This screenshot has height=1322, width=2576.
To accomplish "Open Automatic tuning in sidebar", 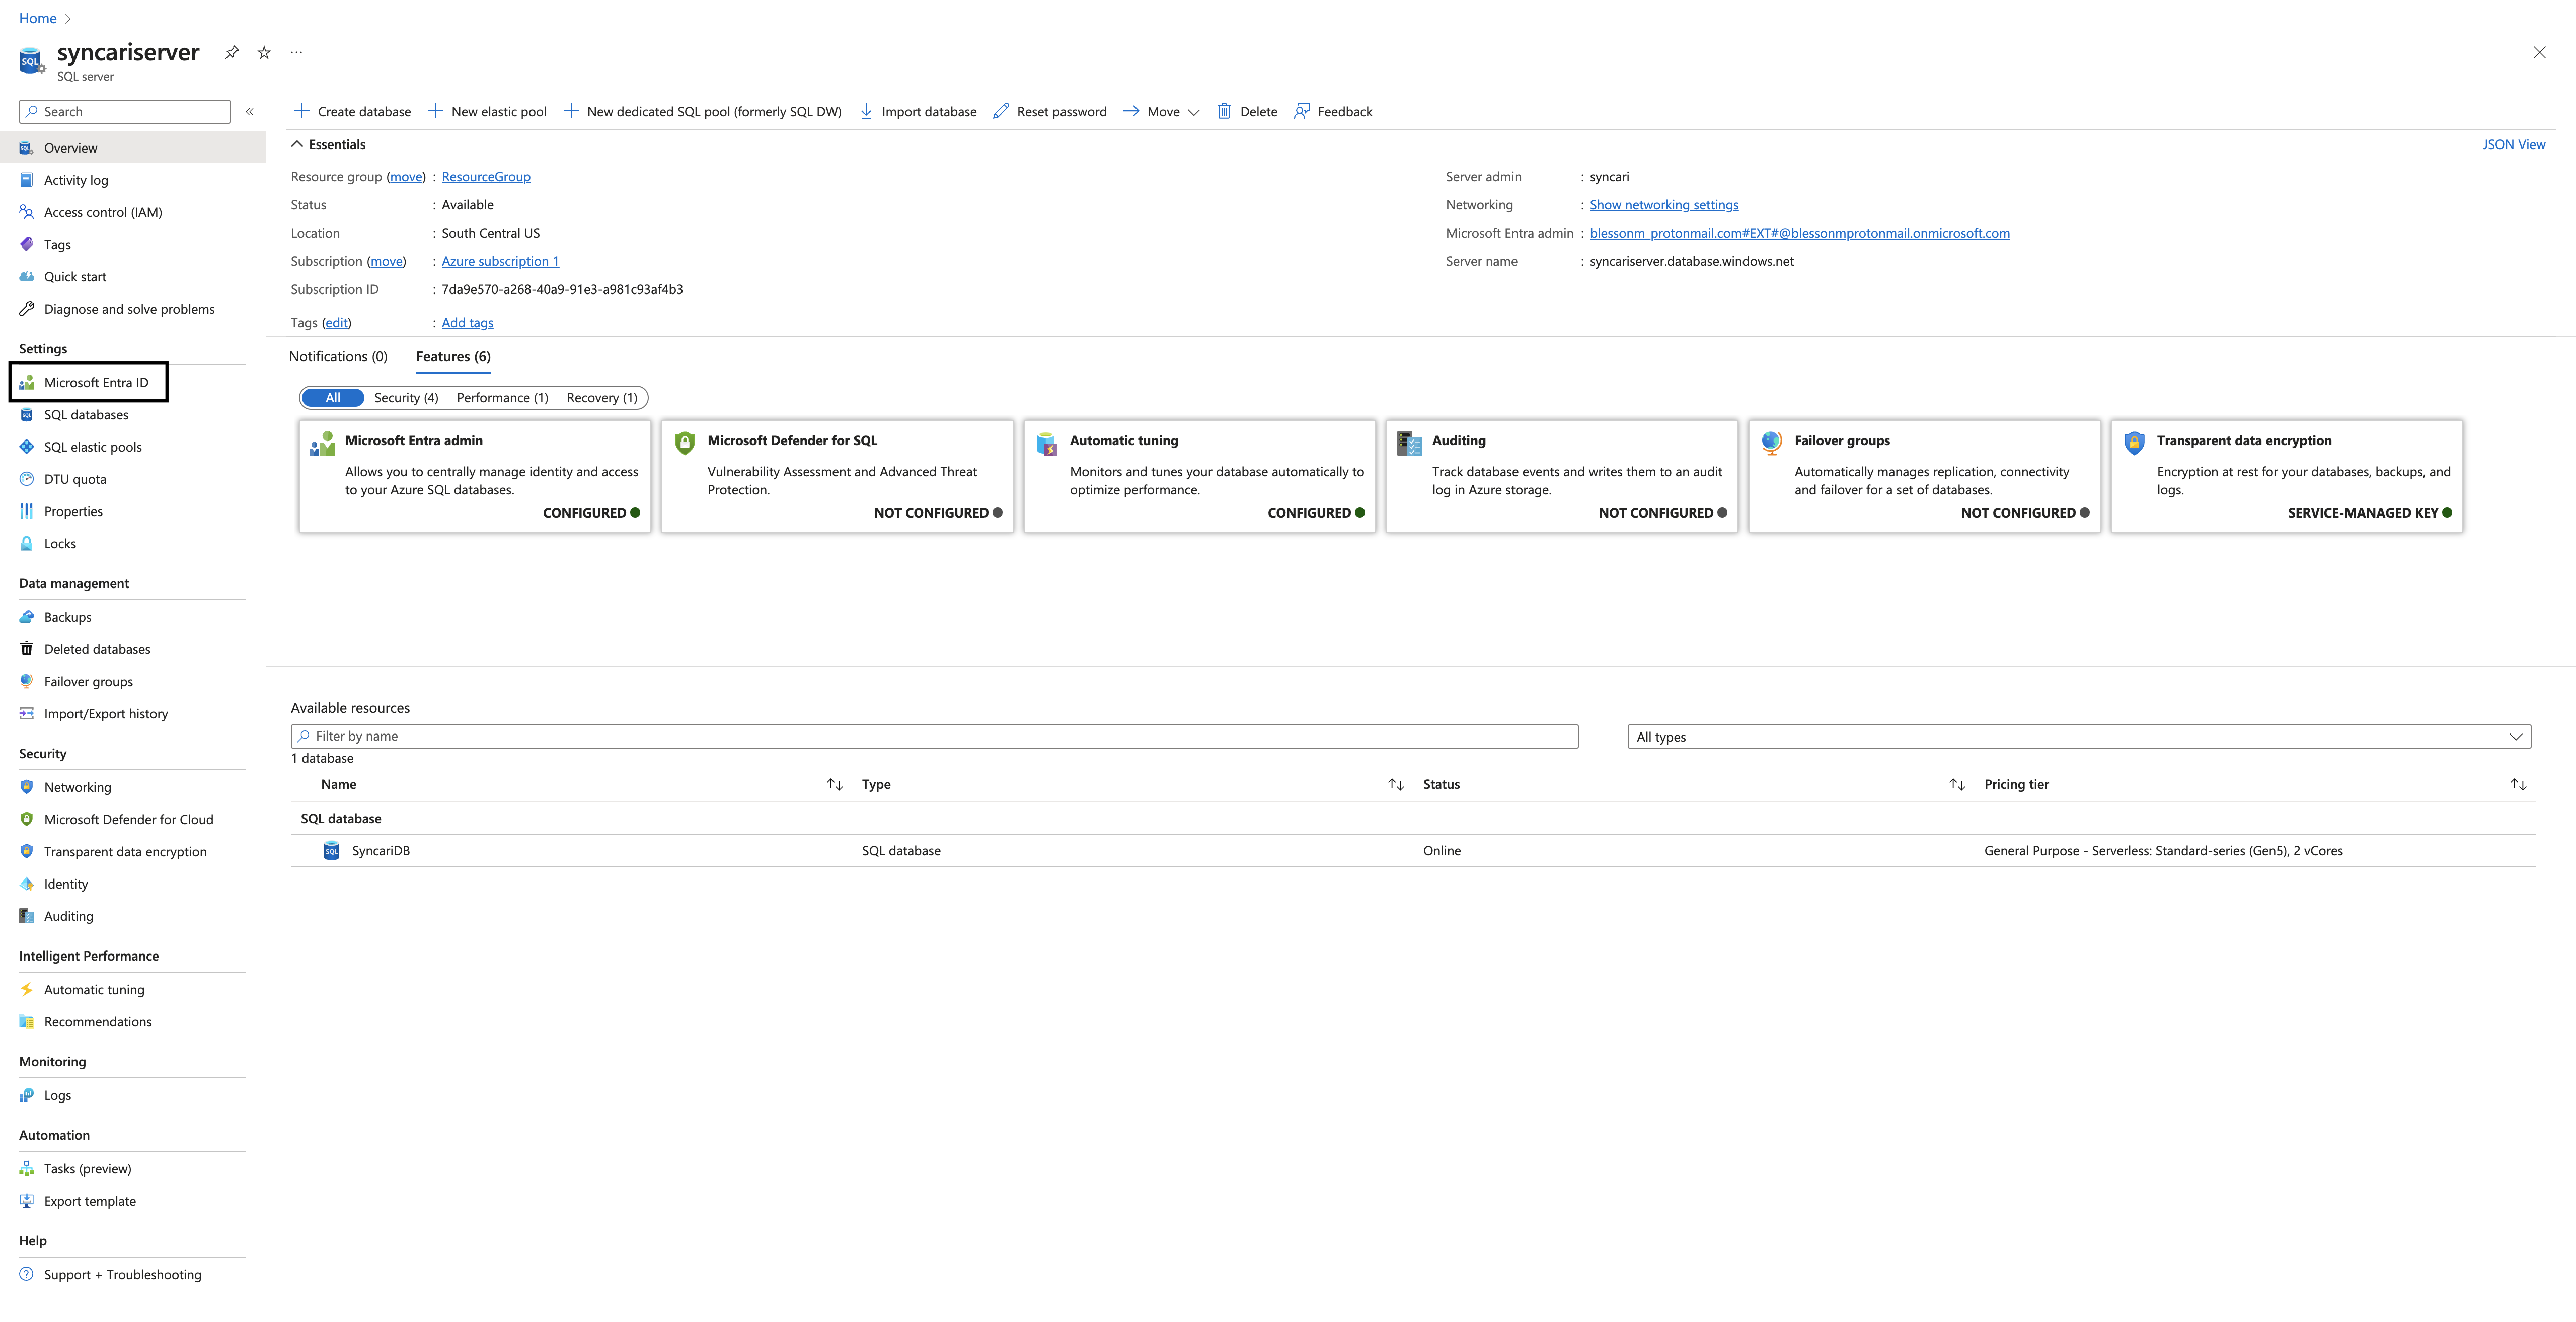I will click(94, 990).
